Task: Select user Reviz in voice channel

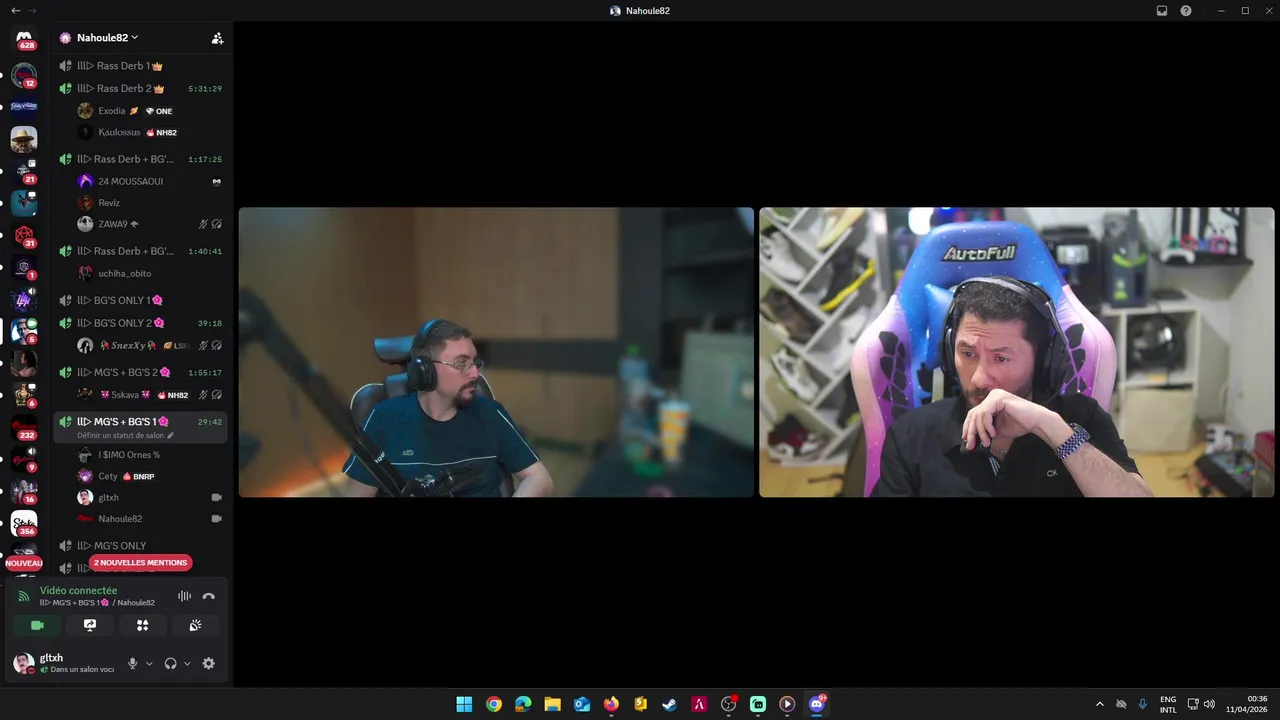Action: [150, 203]
